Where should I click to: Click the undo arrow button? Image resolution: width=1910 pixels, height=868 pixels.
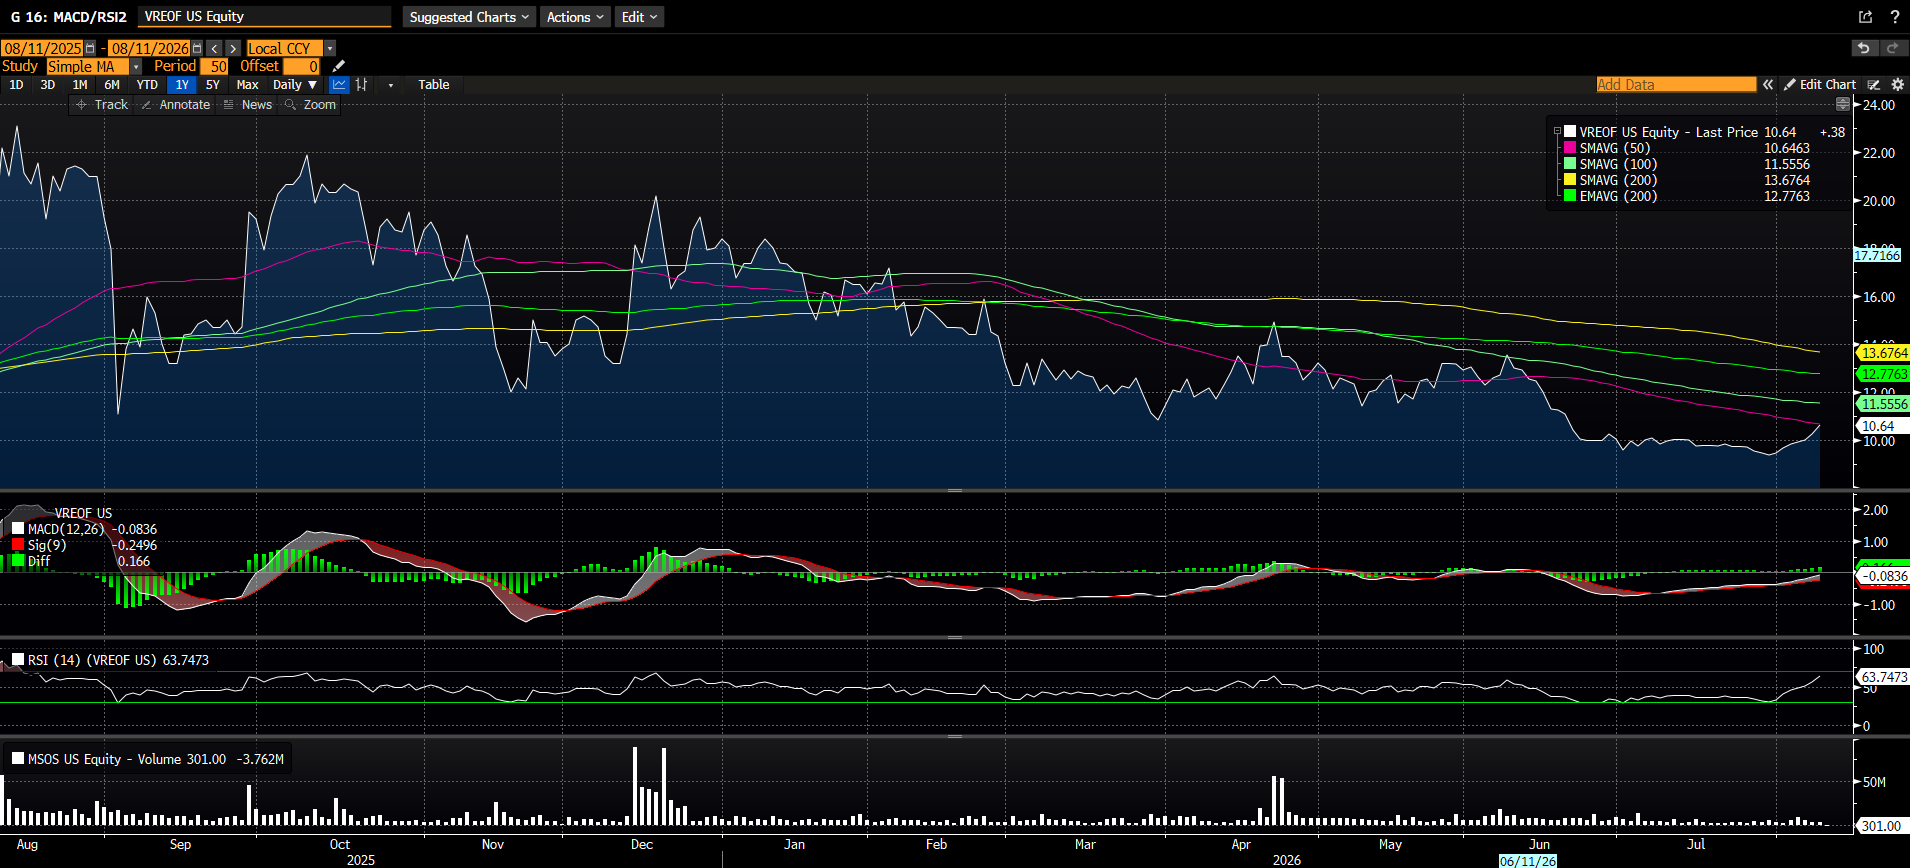click(x=1863, y=48)
